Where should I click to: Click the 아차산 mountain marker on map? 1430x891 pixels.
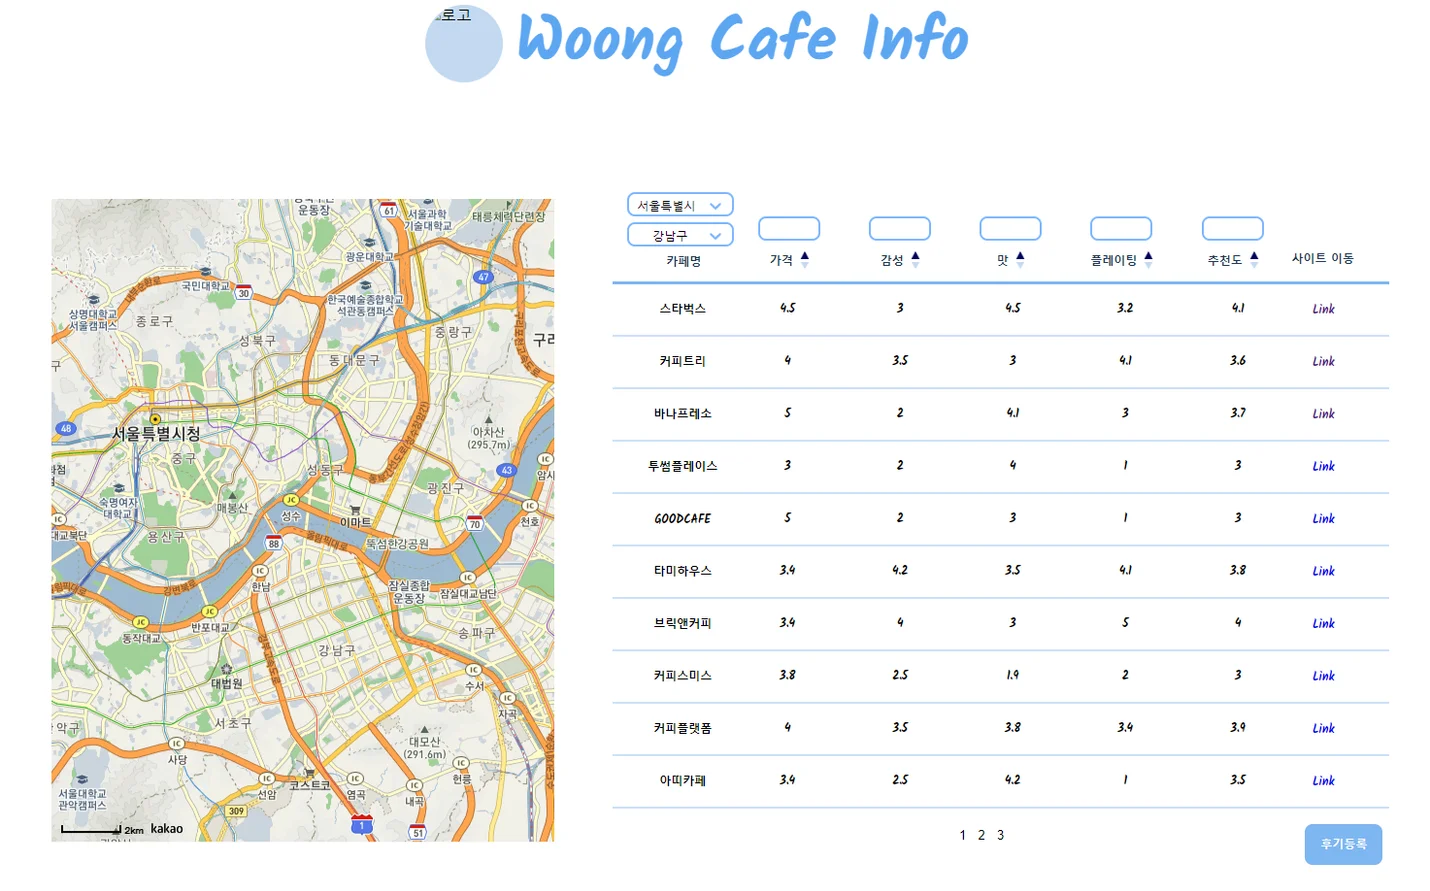[488, 420]
